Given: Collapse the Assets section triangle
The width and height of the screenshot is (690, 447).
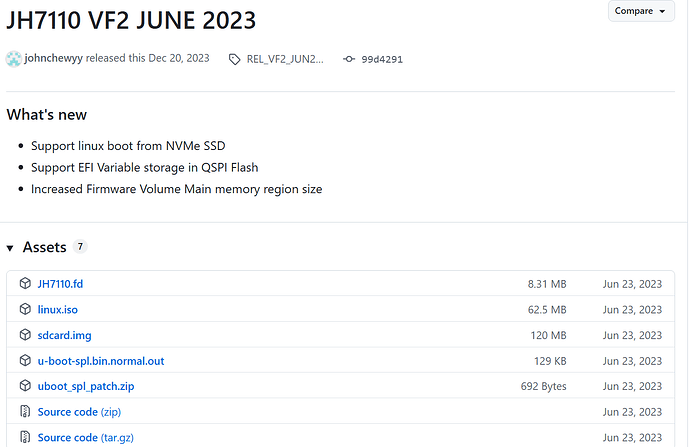Looking at the screenshot, I should (10, 248).
